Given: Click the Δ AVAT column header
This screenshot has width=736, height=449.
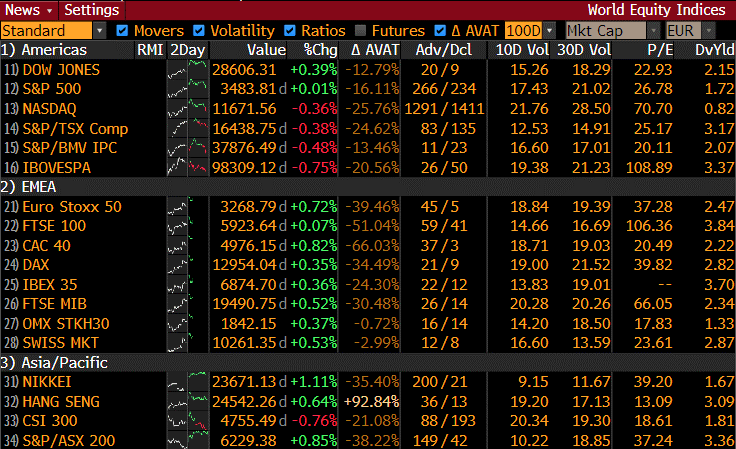Looking at the screenshot, I should pyautogui.click(x=375, y=50).
